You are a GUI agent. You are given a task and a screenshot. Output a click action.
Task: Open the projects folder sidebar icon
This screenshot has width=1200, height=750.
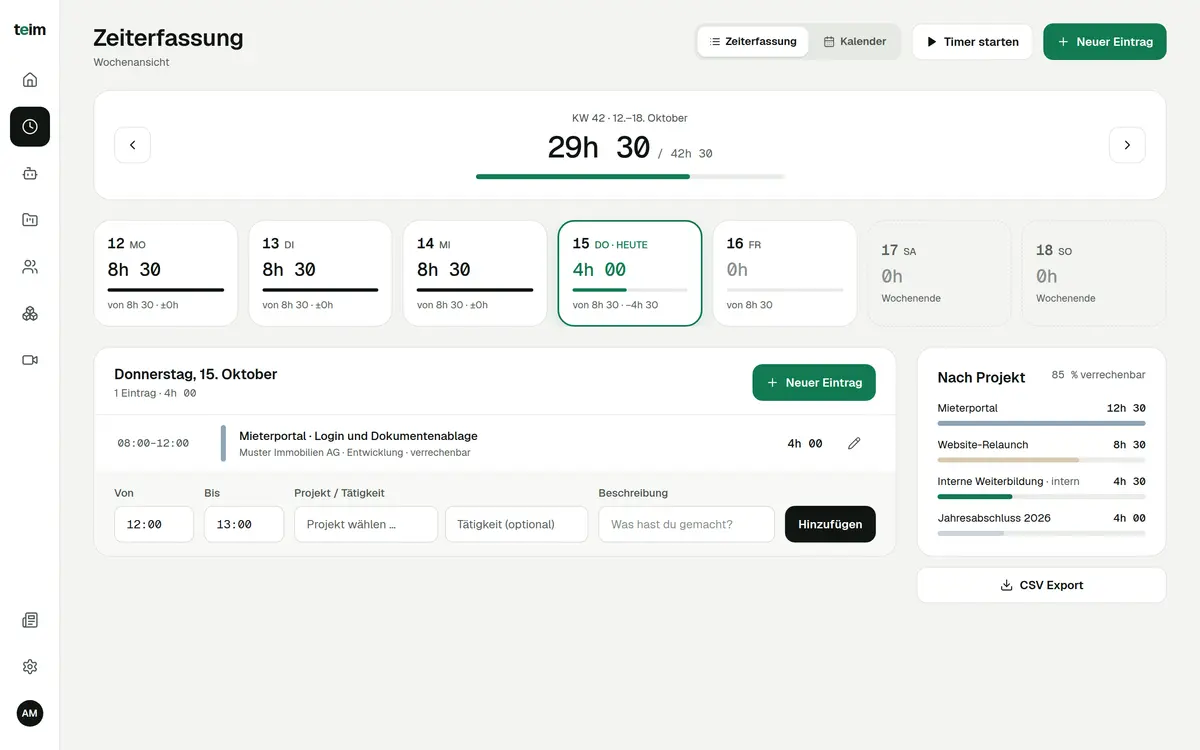point(30,220)
